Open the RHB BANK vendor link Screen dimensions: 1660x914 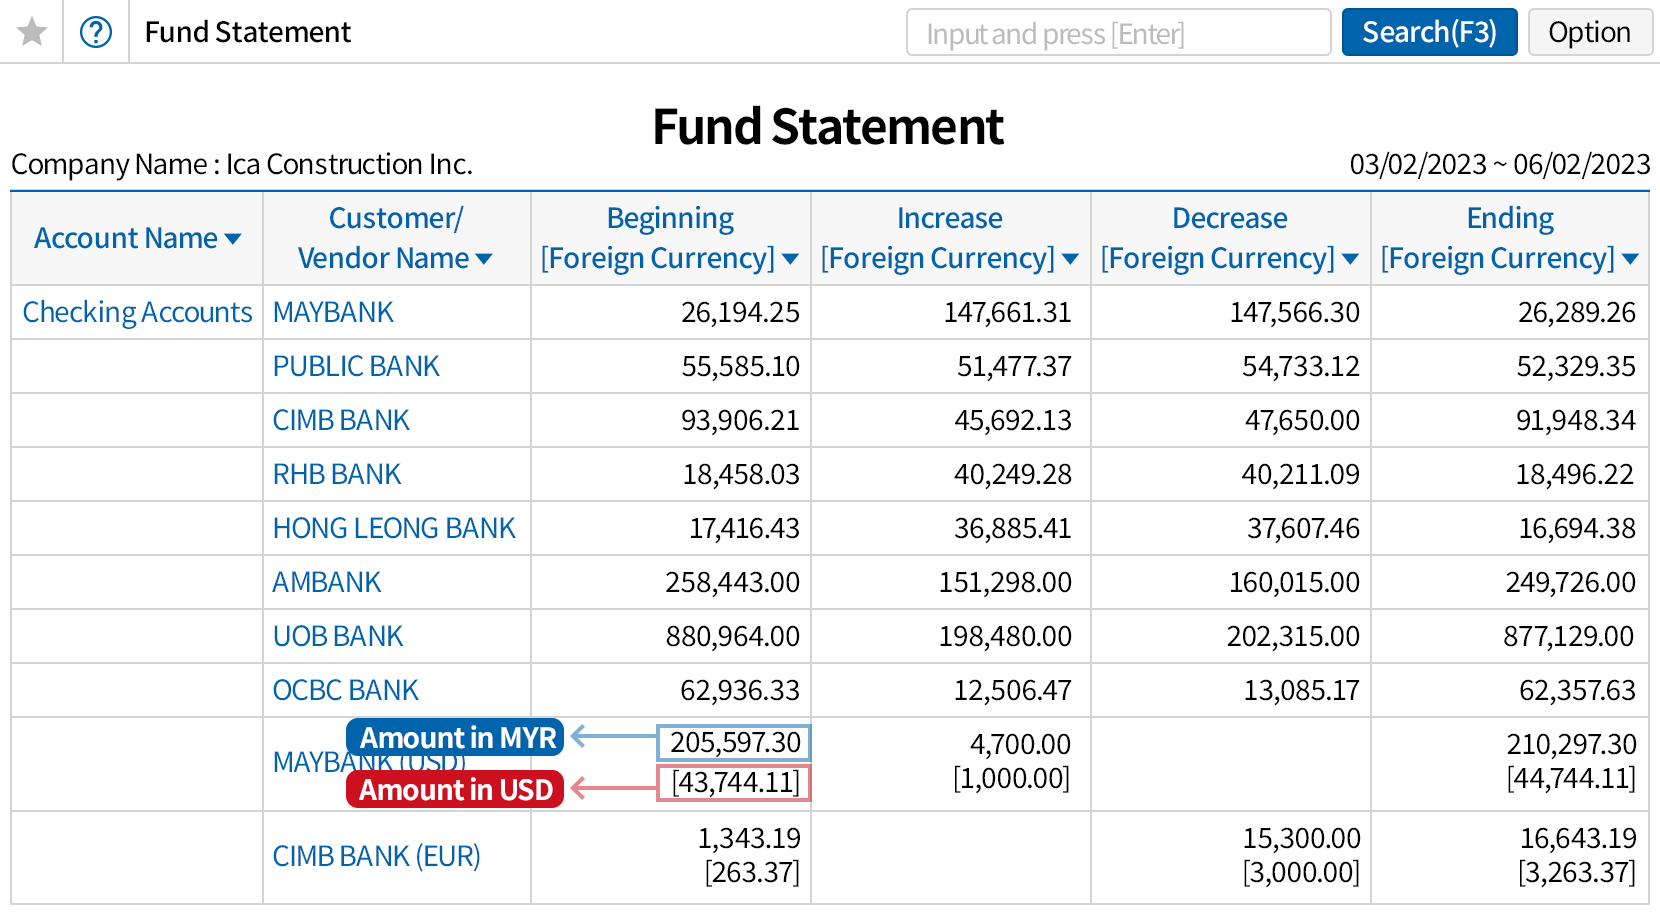coord(337,474)
